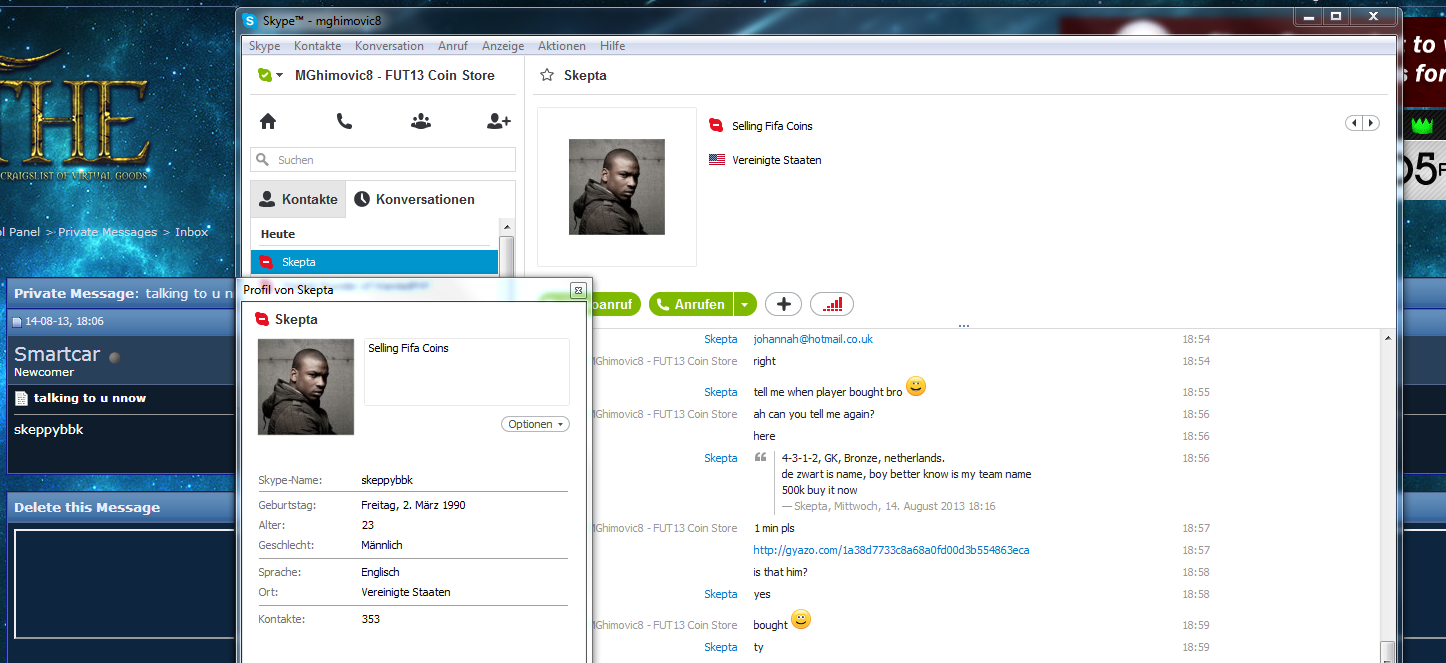Open the Anruf menu

[452, 46]
